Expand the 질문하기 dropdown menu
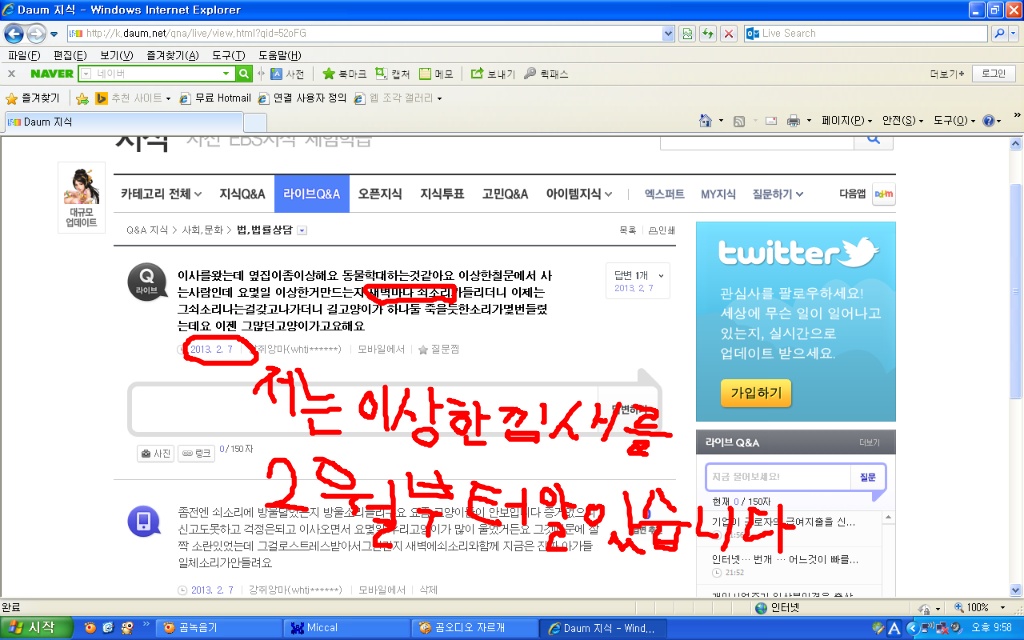 (777, 194)
